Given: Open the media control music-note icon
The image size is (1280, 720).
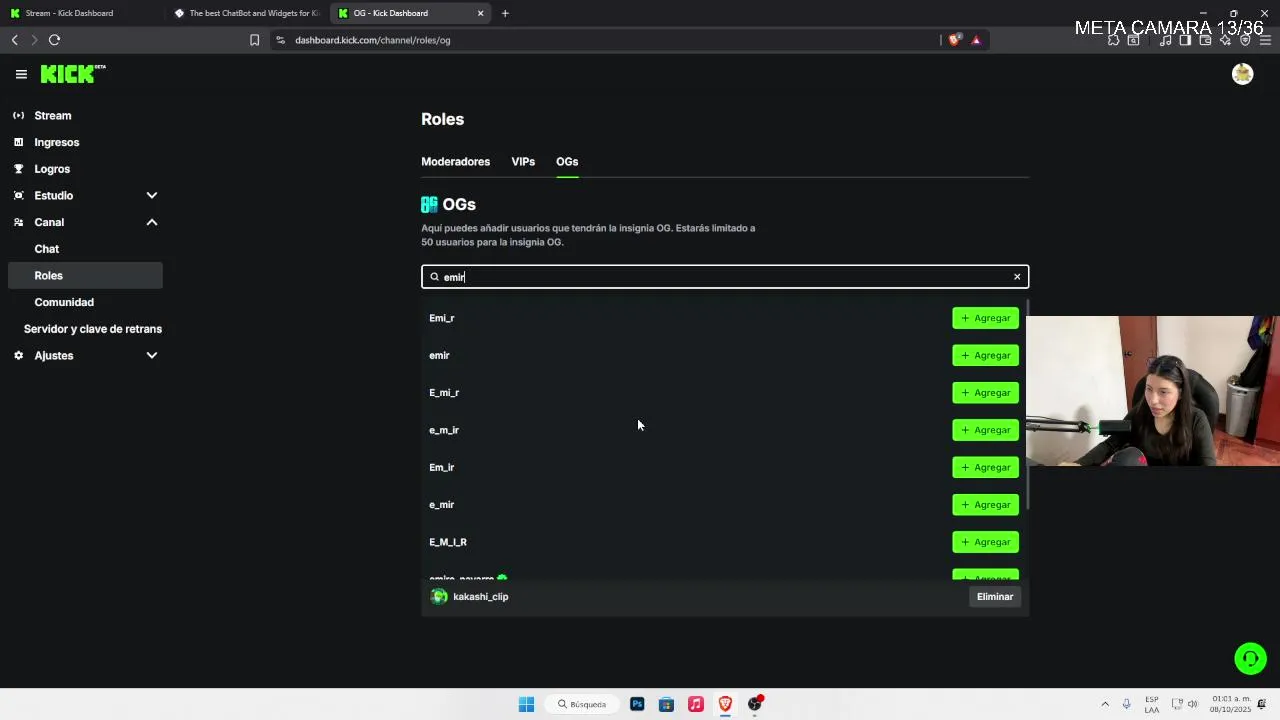Looking at the screenshot, I should [x=1165, y=40].
